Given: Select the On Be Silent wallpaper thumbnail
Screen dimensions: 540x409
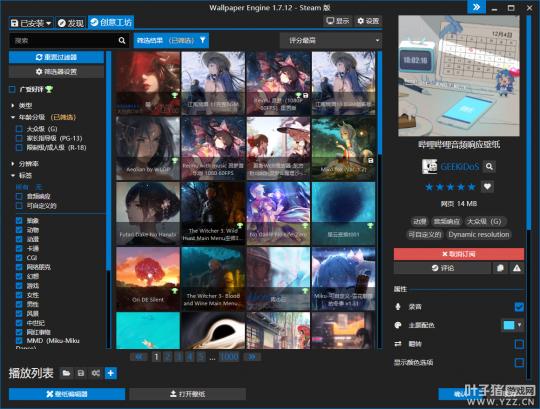Looking at the screenshot, I should (x=148, y=279).
